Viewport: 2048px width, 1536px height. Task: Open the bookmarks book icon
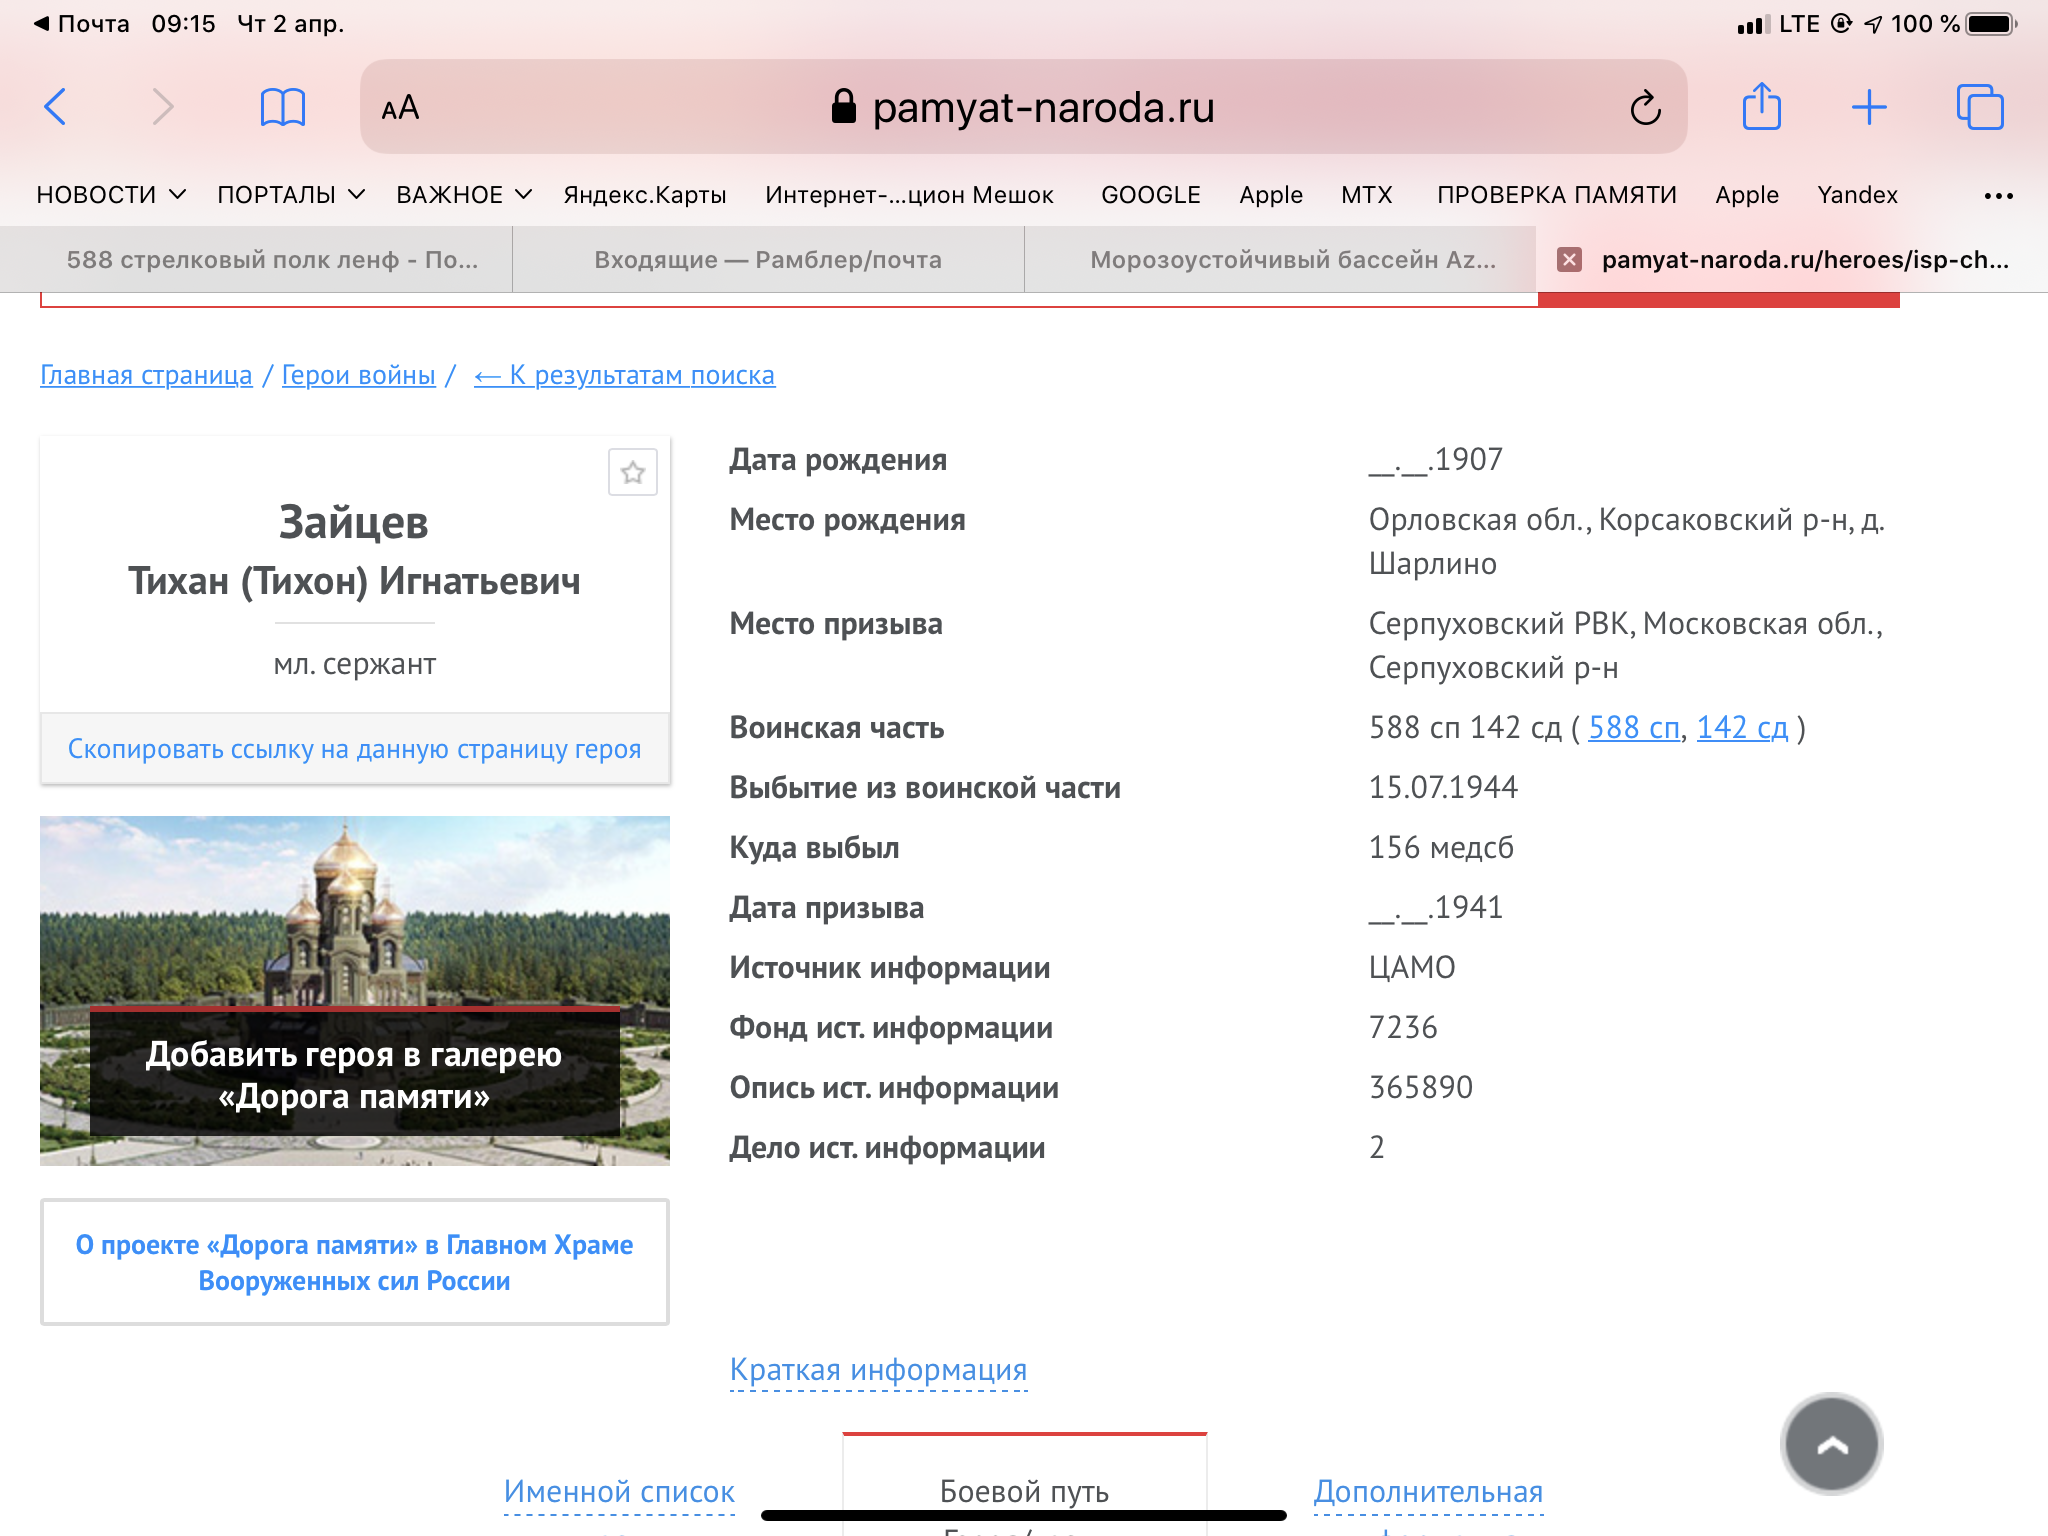point(282,107)
